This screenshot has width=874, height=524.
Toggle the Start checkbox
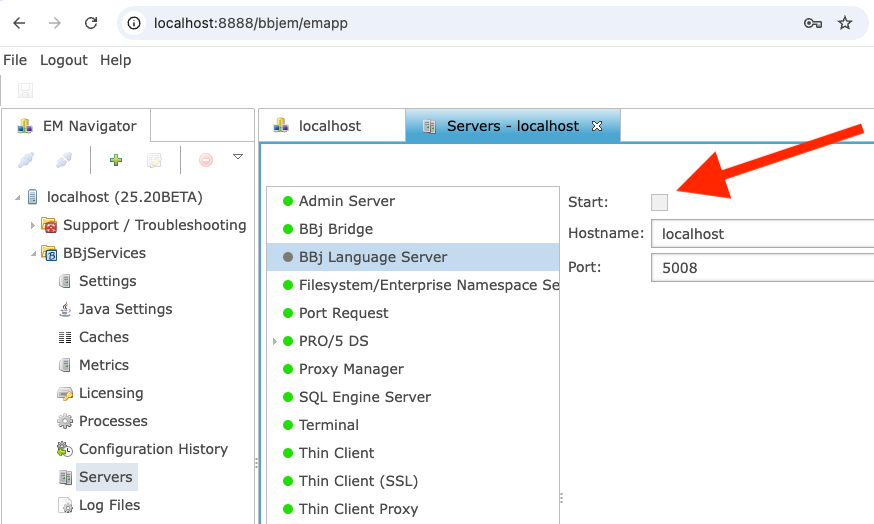point(659,202)
